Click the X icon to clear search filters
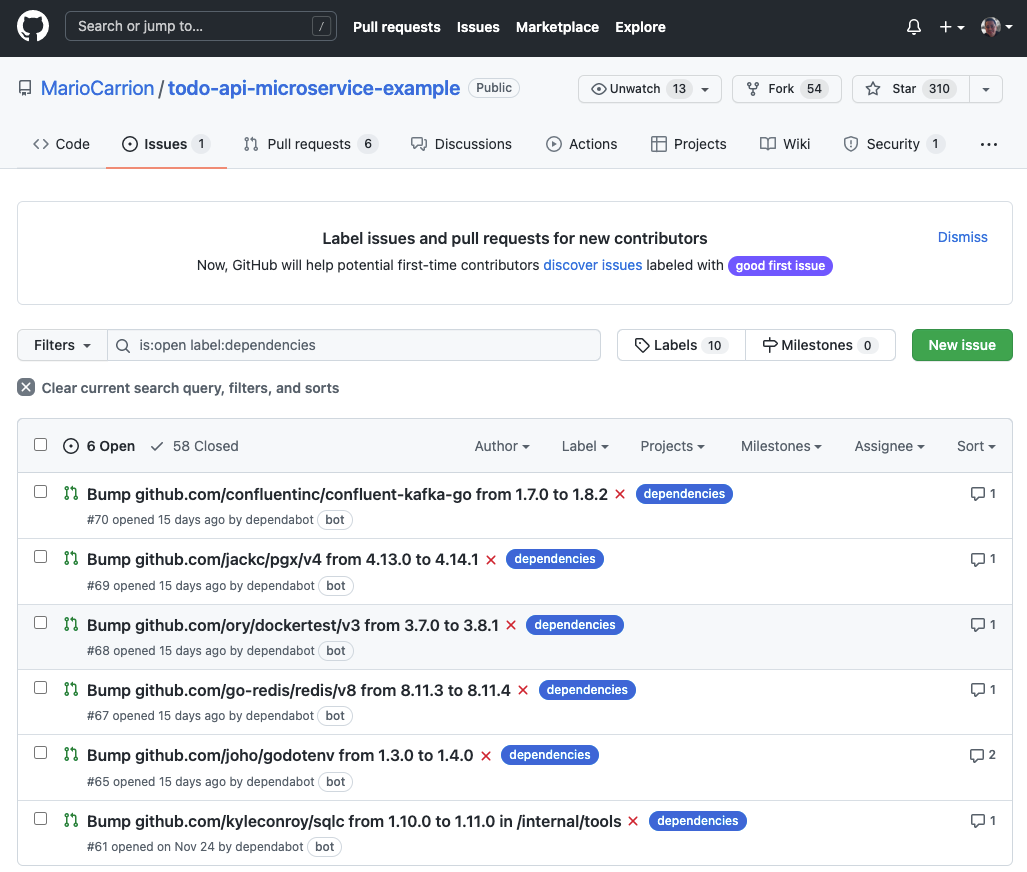1027x872 pixels. pos(26,387)
